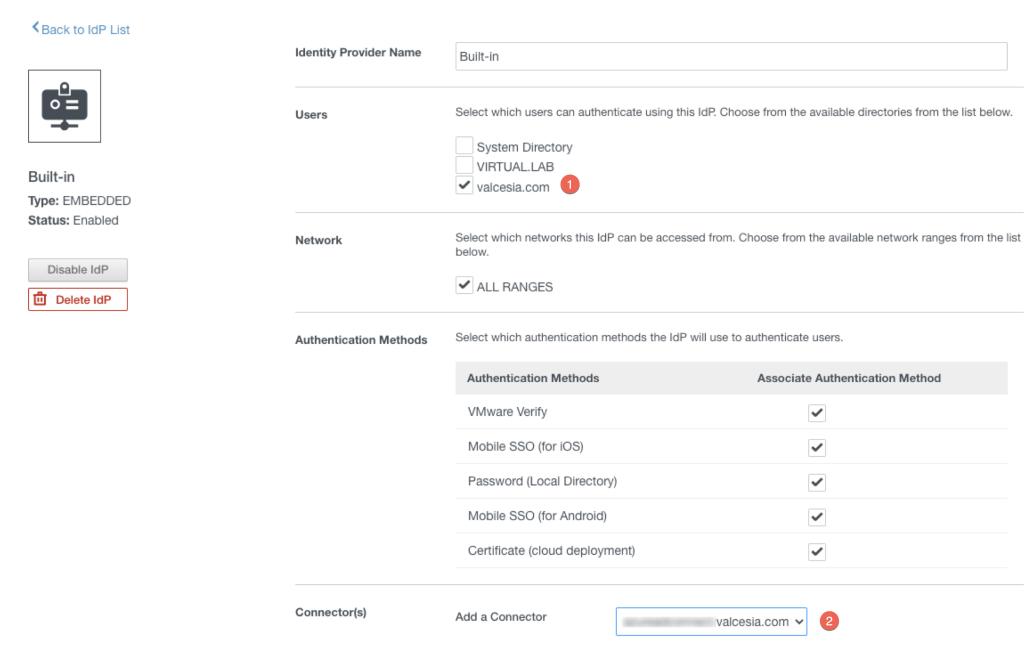Uncheck the valcesia.com directory checkbox
Image resolution: width=1024 pixels, height=647 pixels.
click(x=464, y=185)
